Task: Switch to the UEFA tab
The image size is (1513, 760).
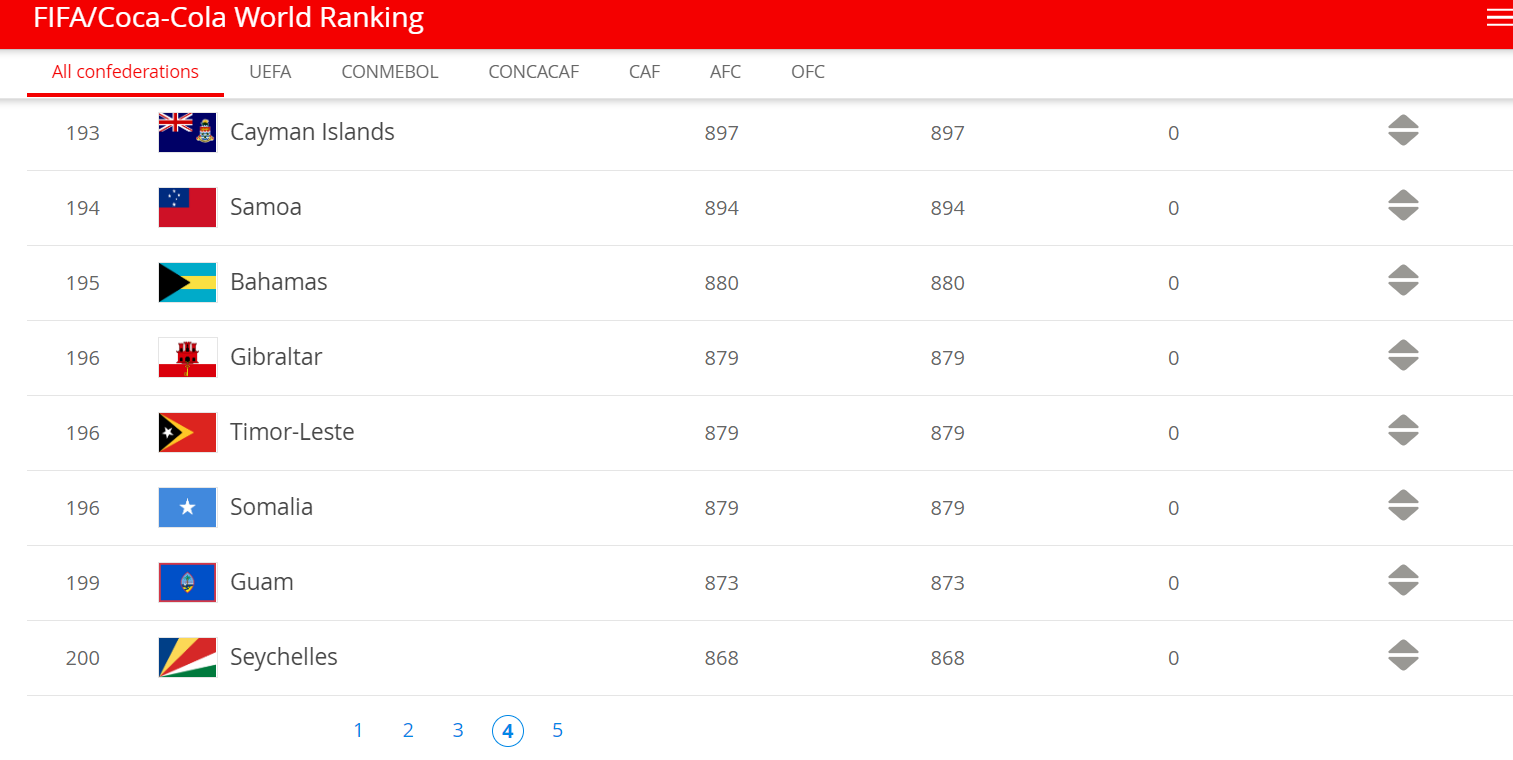Action: tap(270, 72)
